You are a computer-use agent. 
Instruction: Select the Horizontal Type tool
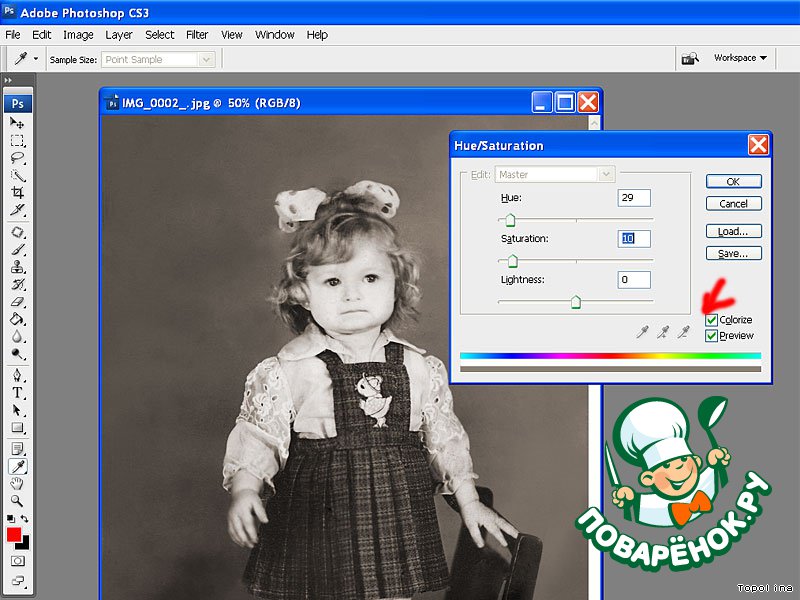(x=17, y=393)
